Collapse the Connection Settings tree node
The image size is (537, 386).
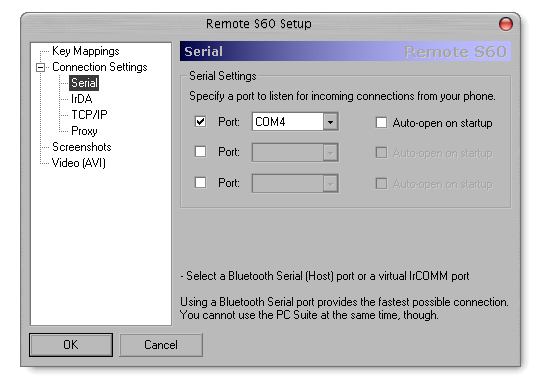(40, 67)
